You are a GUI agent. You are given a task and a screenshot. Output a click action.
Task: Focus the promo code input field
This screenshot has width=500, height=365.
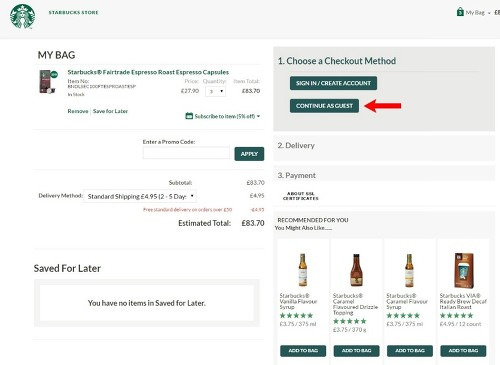[x=186, y=153]
